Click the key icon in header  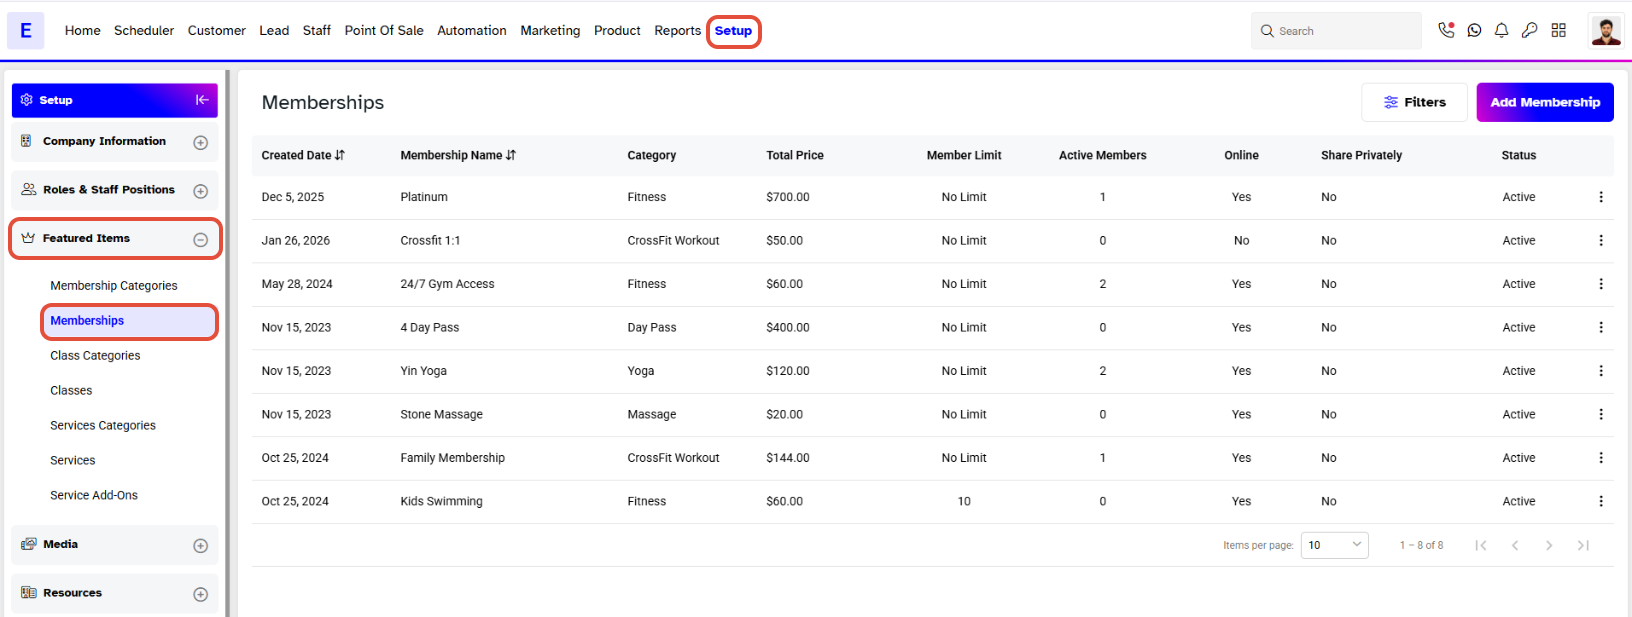coord(1529,31)
